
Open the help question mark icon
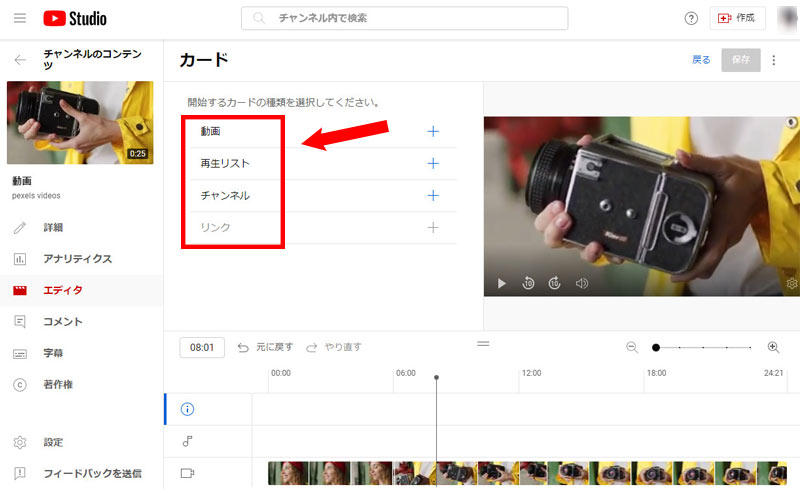691,18
